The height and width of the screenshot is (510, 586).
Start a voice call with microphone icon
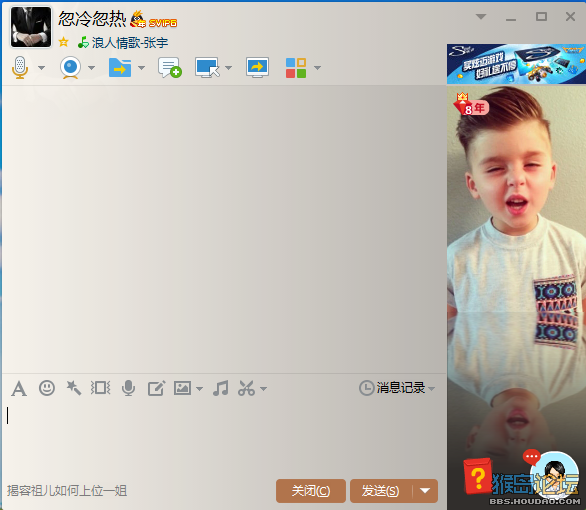coord(20,68)
